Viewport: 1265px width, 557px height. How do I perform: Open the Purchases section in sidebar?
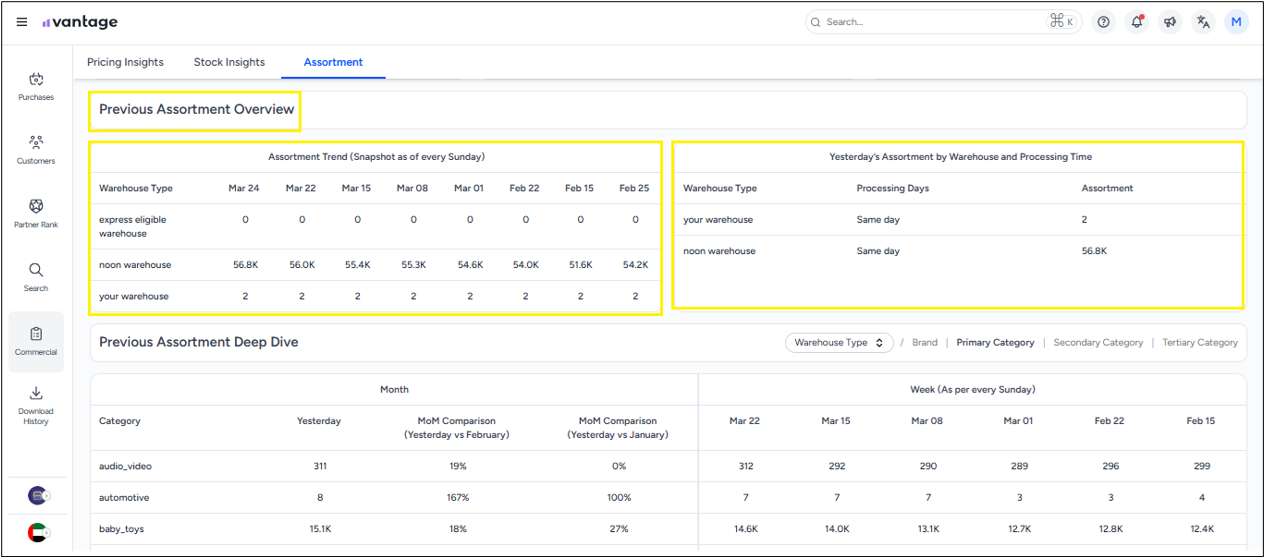point(36,86)
